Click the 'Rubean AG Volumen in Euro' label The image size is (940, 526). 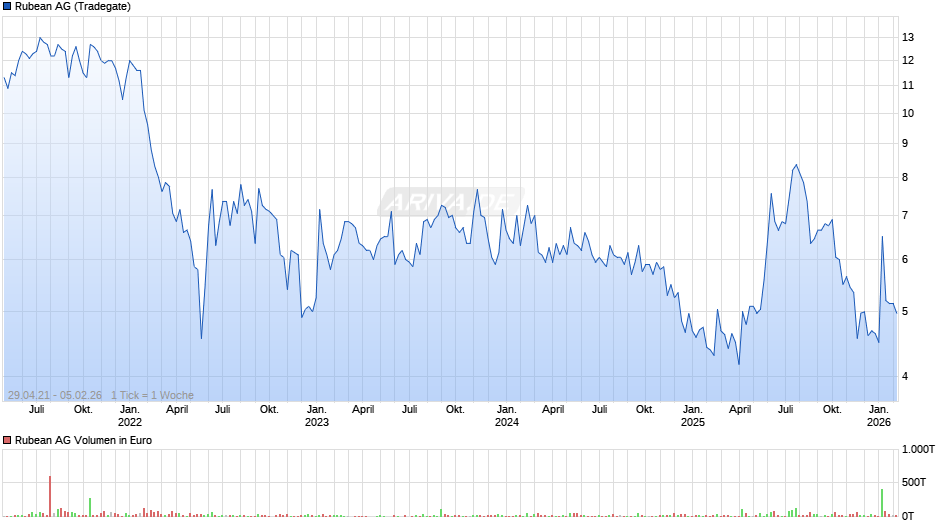(83, 440)
